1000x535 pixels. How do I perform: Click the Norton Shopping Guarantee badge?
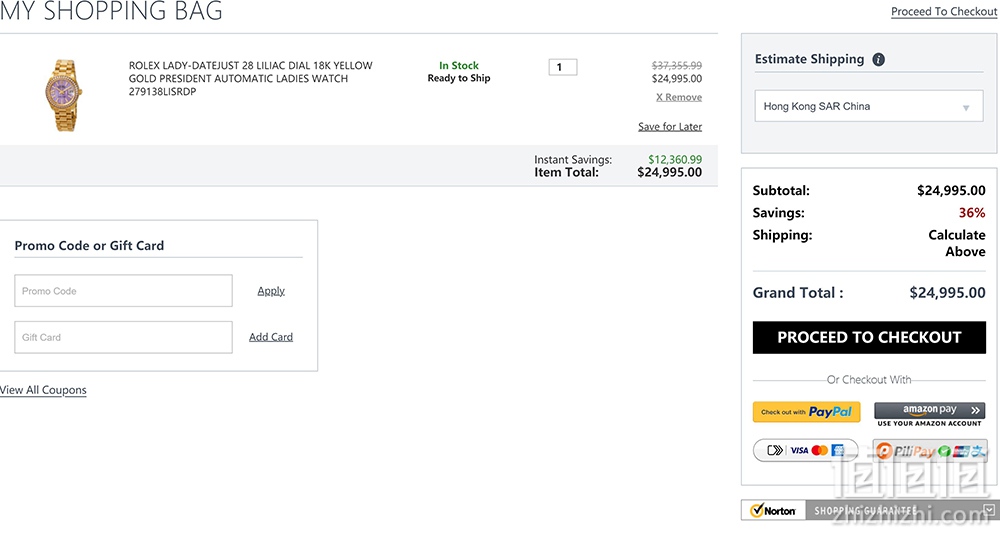pyautogui.click(x=869, y=510)
